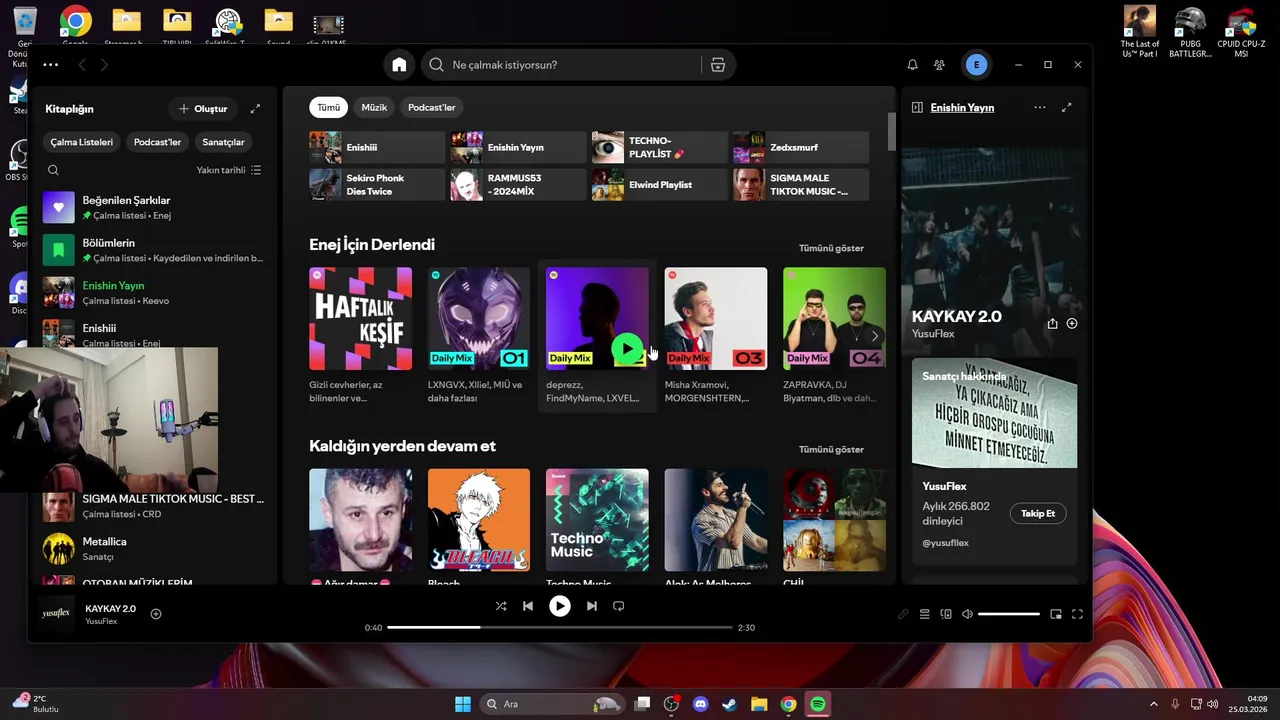
Task: Play the Daily Mix 2 green play button
Action: point(627,349)
